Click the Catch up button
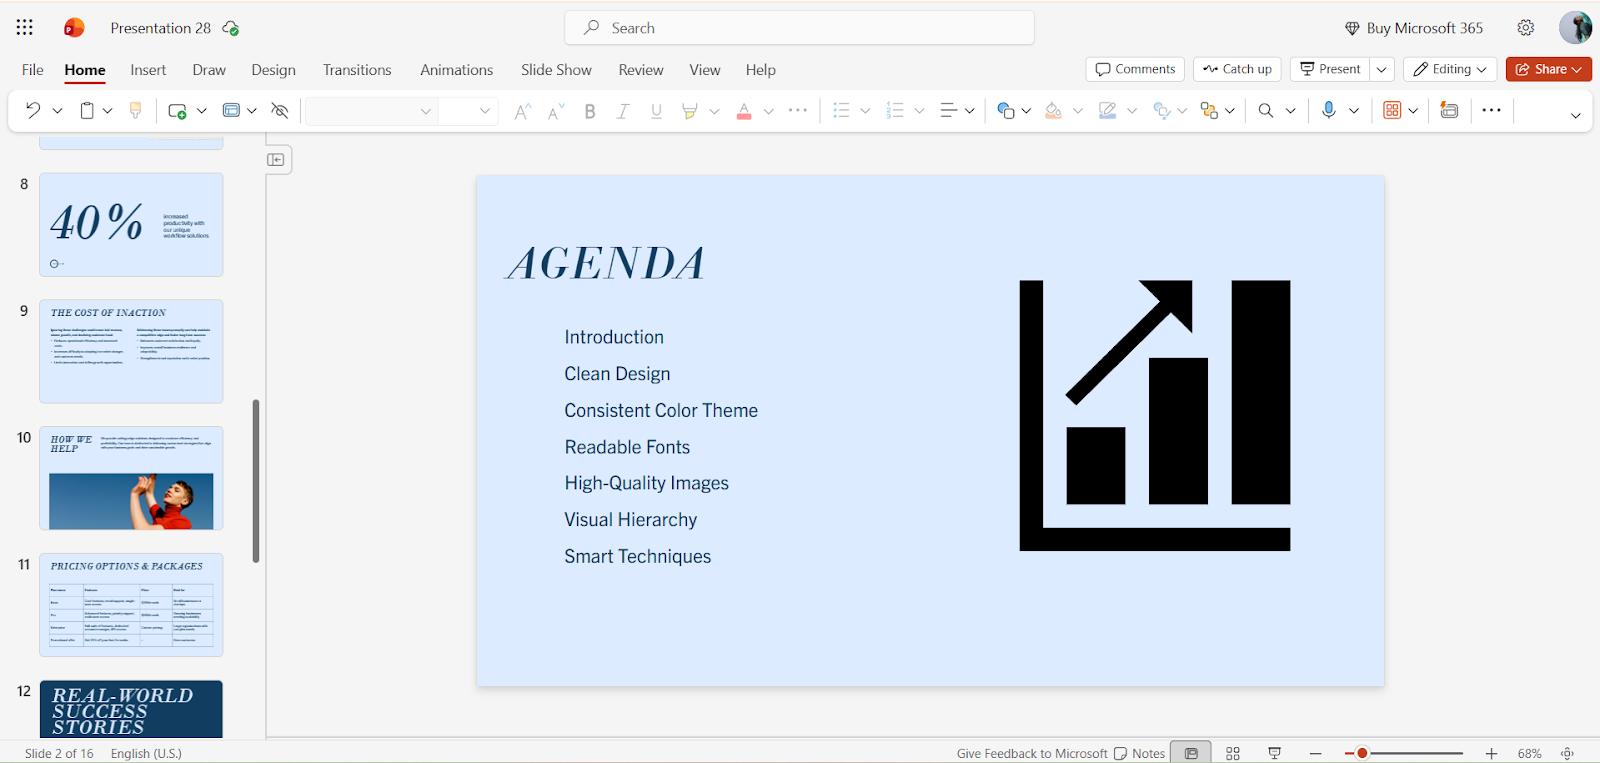The height and width of the screenshot is (763, 1600). [x=1237, y=69]
